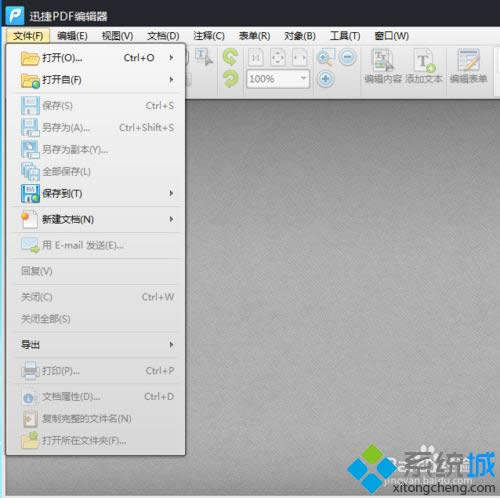Choose the 导出 menu entry
Image resolution: width=500 pixels, height=498 pixels.
(x=95, y=345)
